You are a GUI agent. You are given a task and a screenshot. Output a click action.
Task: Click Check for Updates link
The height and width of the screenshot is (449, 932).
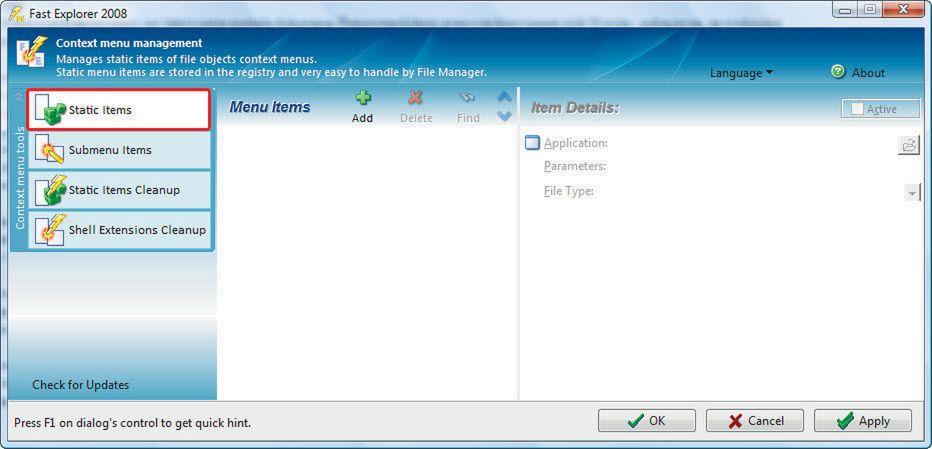coord(80,385)
